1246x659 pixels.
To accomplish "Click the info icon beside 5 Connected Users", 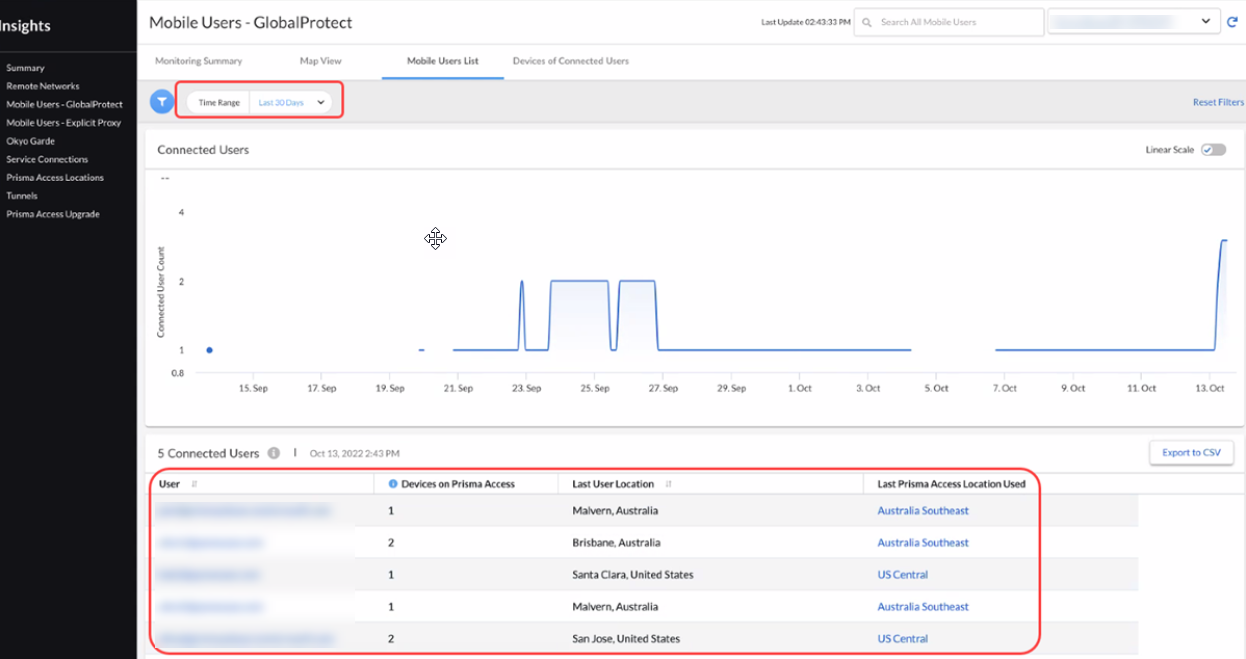I will (273, 453).
